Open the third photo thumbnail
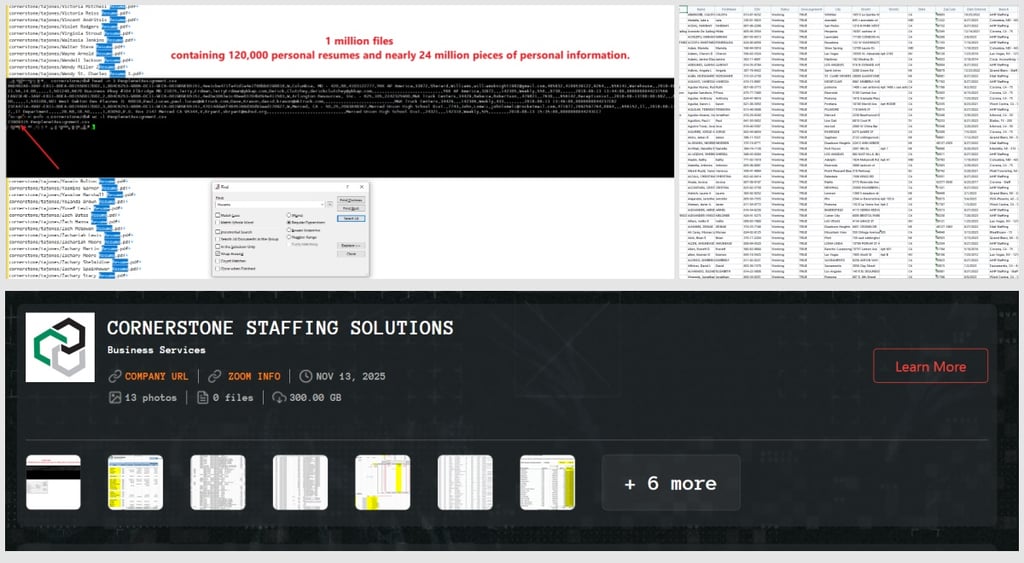 (218, 483)
